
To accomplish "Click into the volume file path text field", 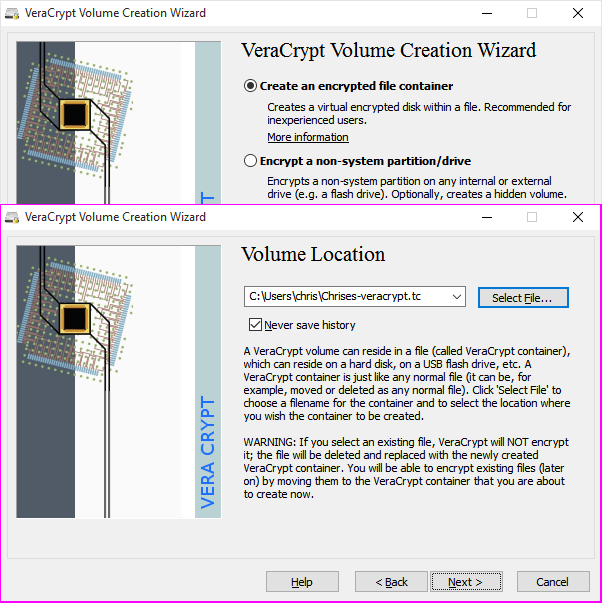I will tap(345, 297).
